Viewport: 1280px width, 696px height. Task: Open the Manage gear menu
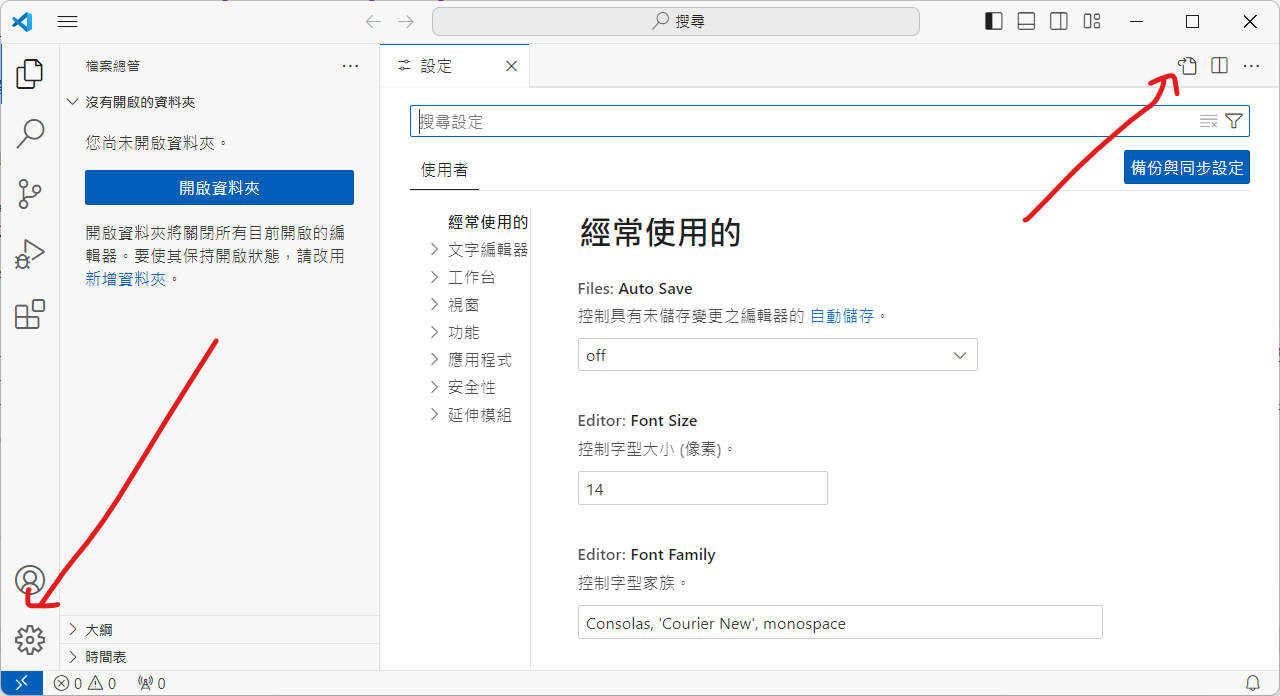click(x=30, y=639)
